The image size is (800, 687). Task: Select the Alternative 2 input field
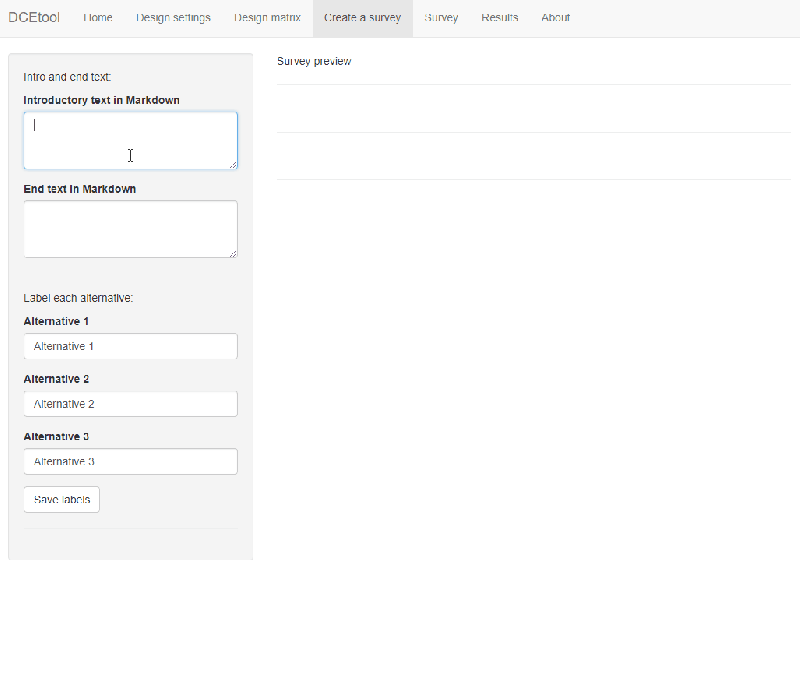[x=130, y=403]
